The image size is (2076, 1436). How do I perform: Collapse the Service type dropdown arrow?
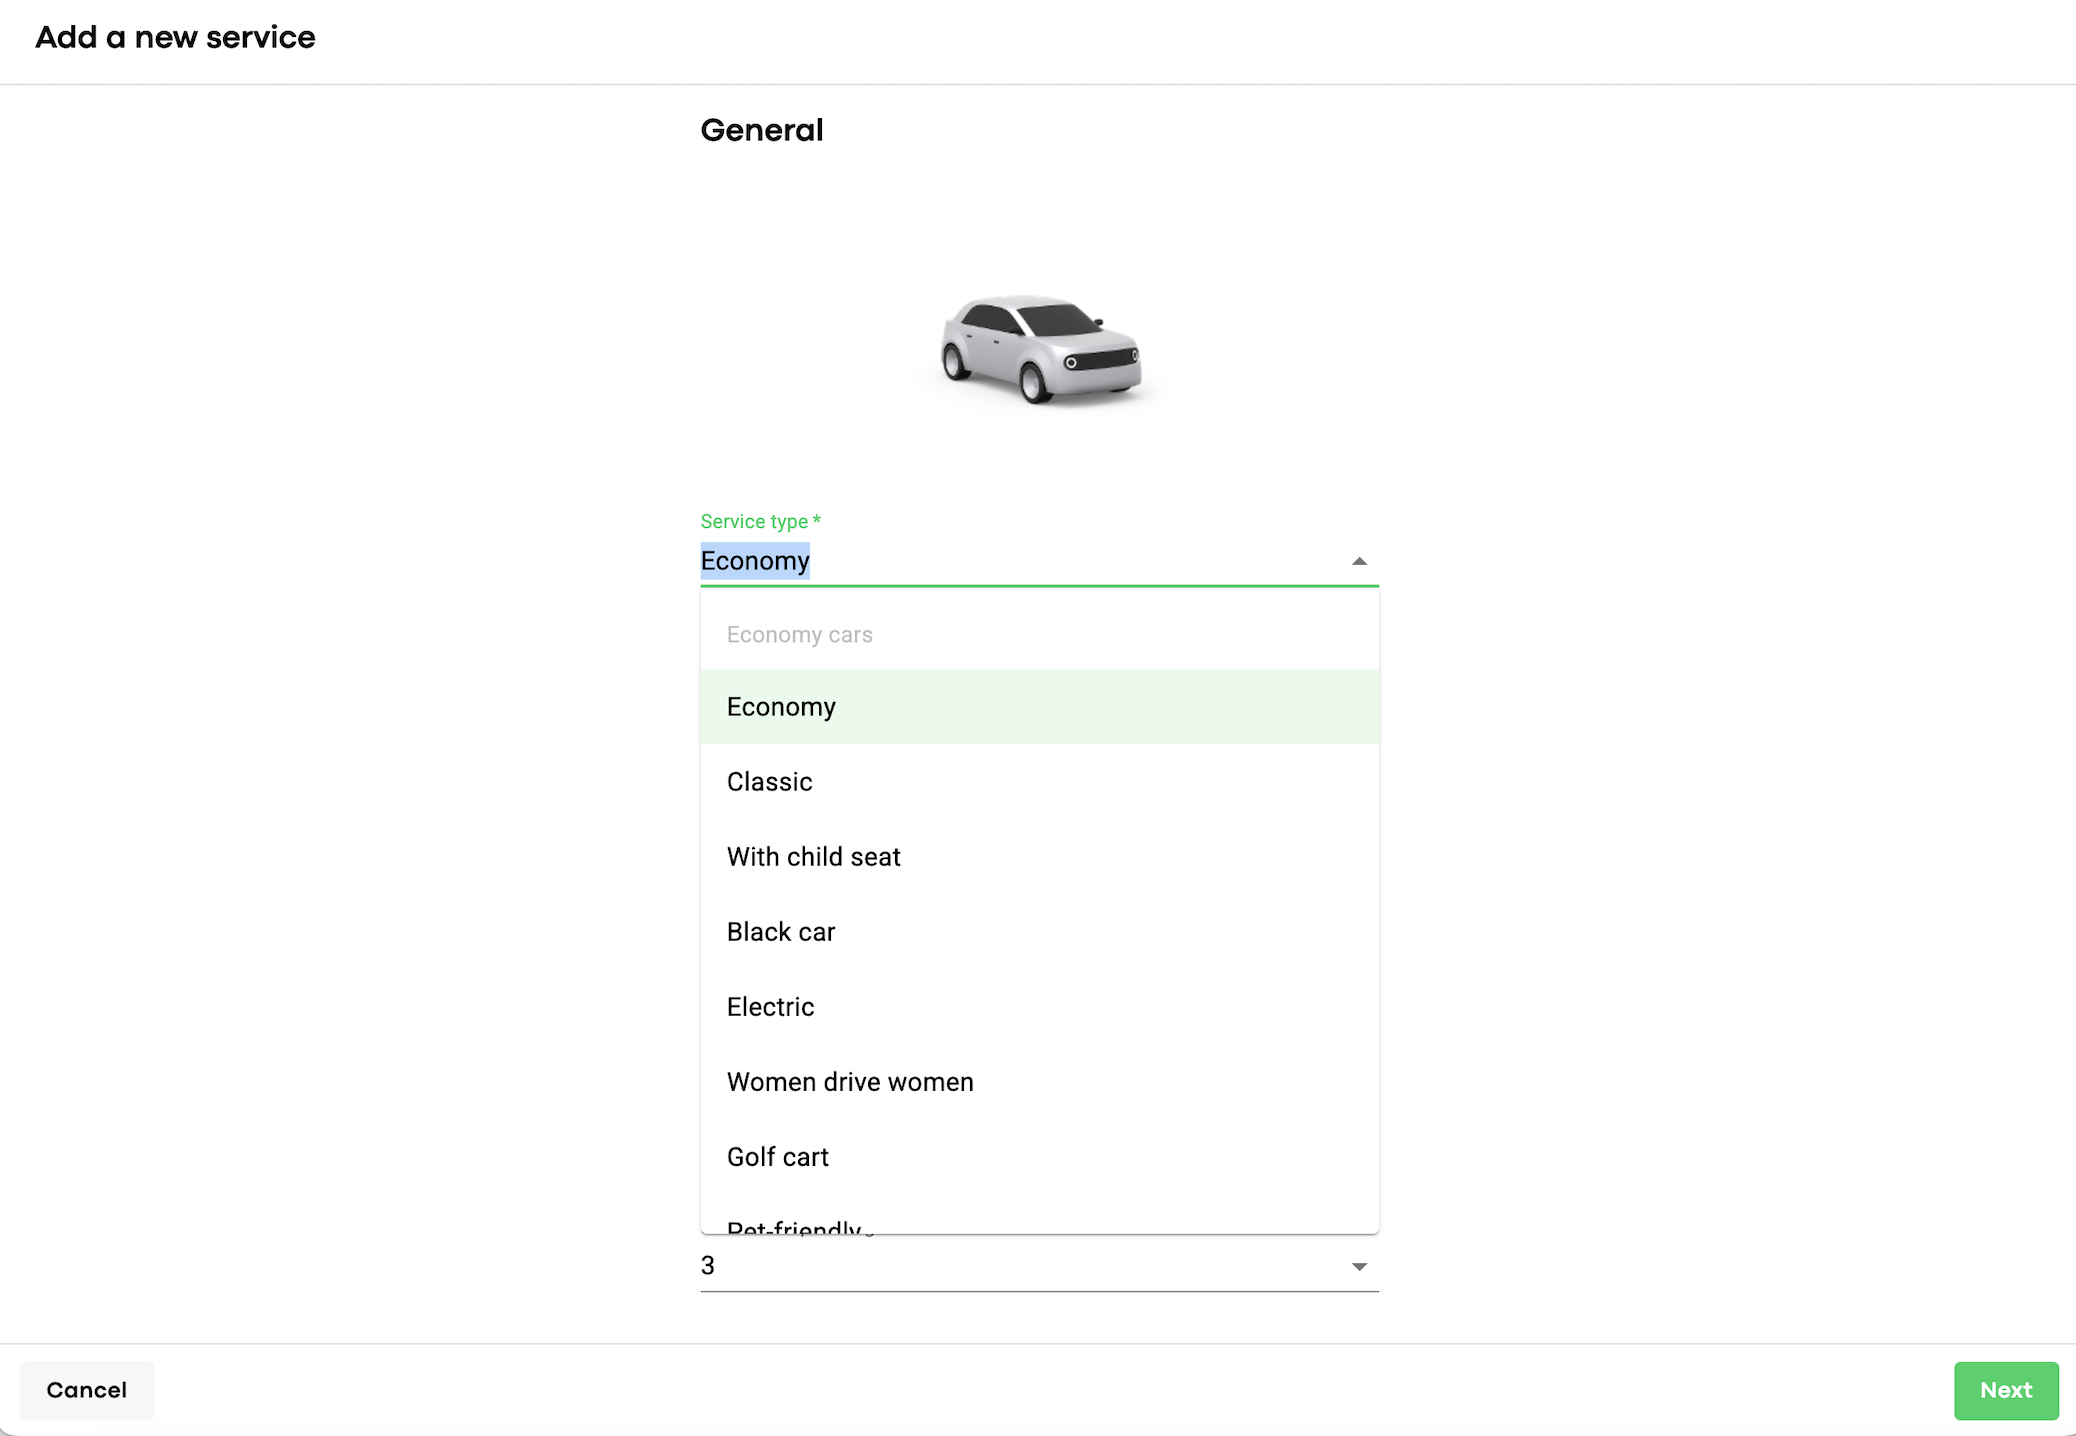pos(1358,562)
